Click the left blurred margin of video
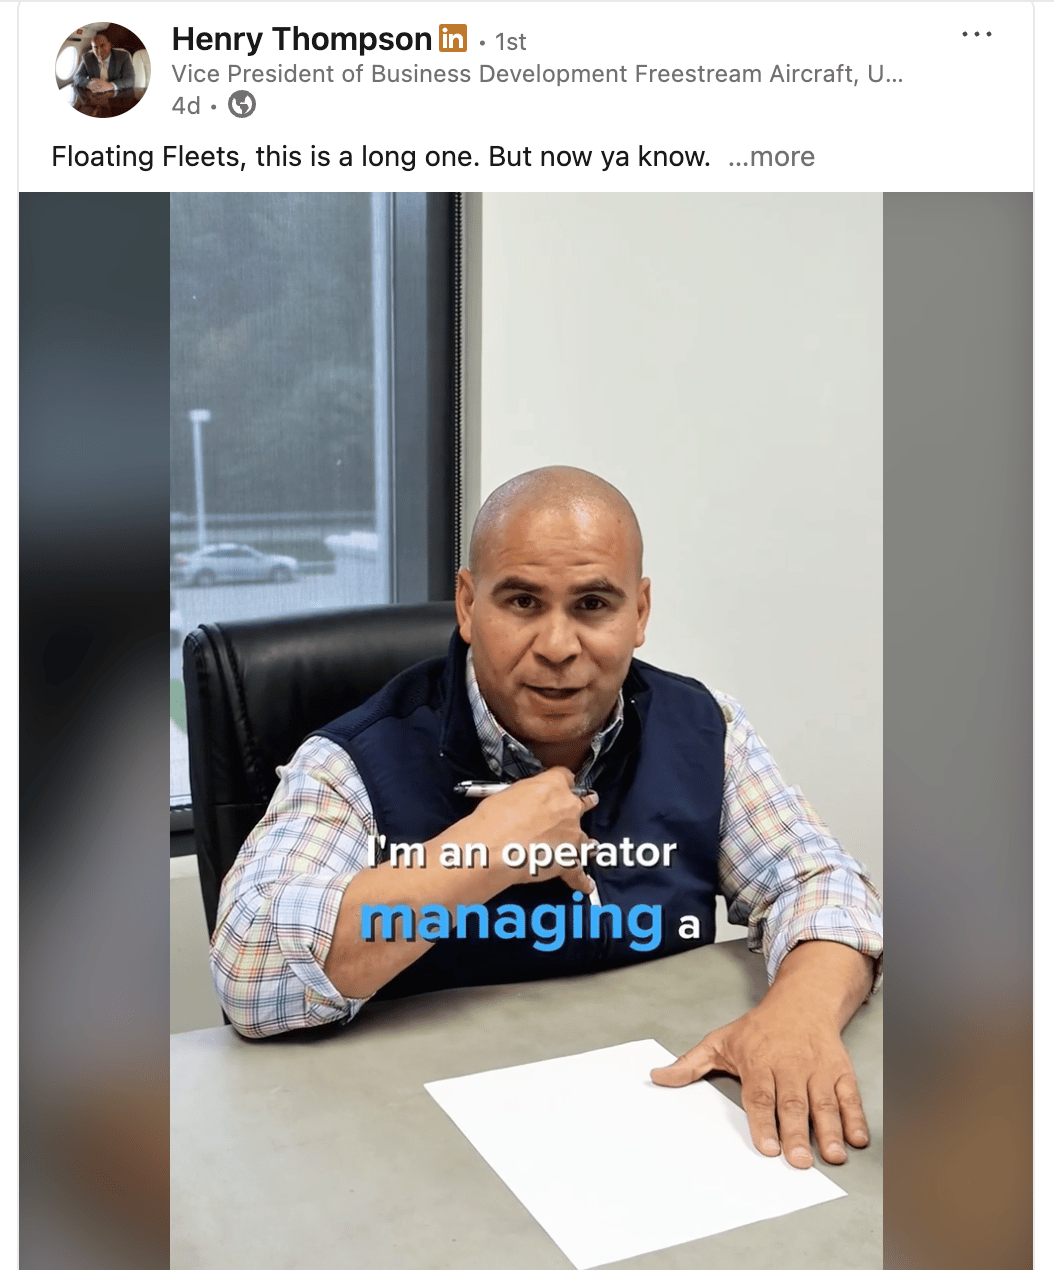This screenshot has height=1270, width=1054. [x=95, y=731]
